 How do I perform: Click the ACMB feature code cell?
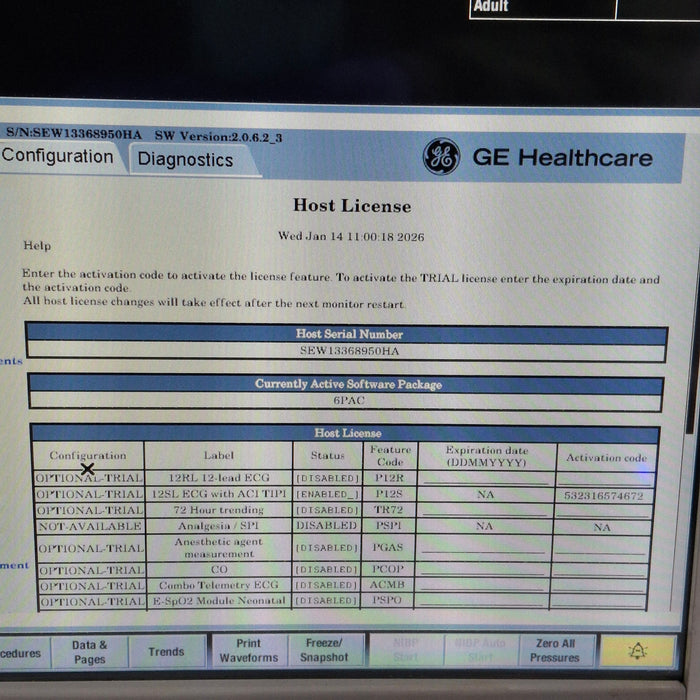coord(387,584)
